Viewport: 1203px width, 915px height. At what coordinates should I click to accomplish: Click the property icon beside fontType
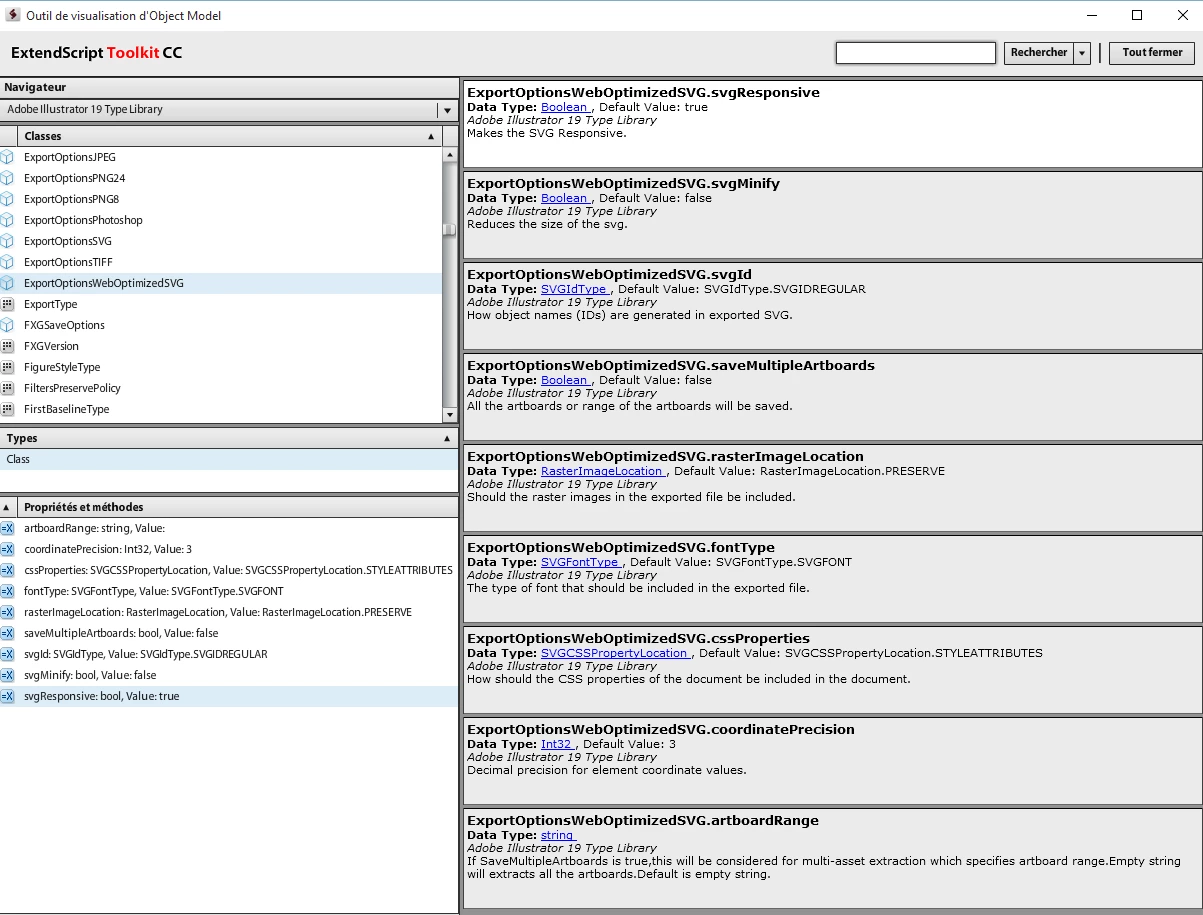coord(7,591)
